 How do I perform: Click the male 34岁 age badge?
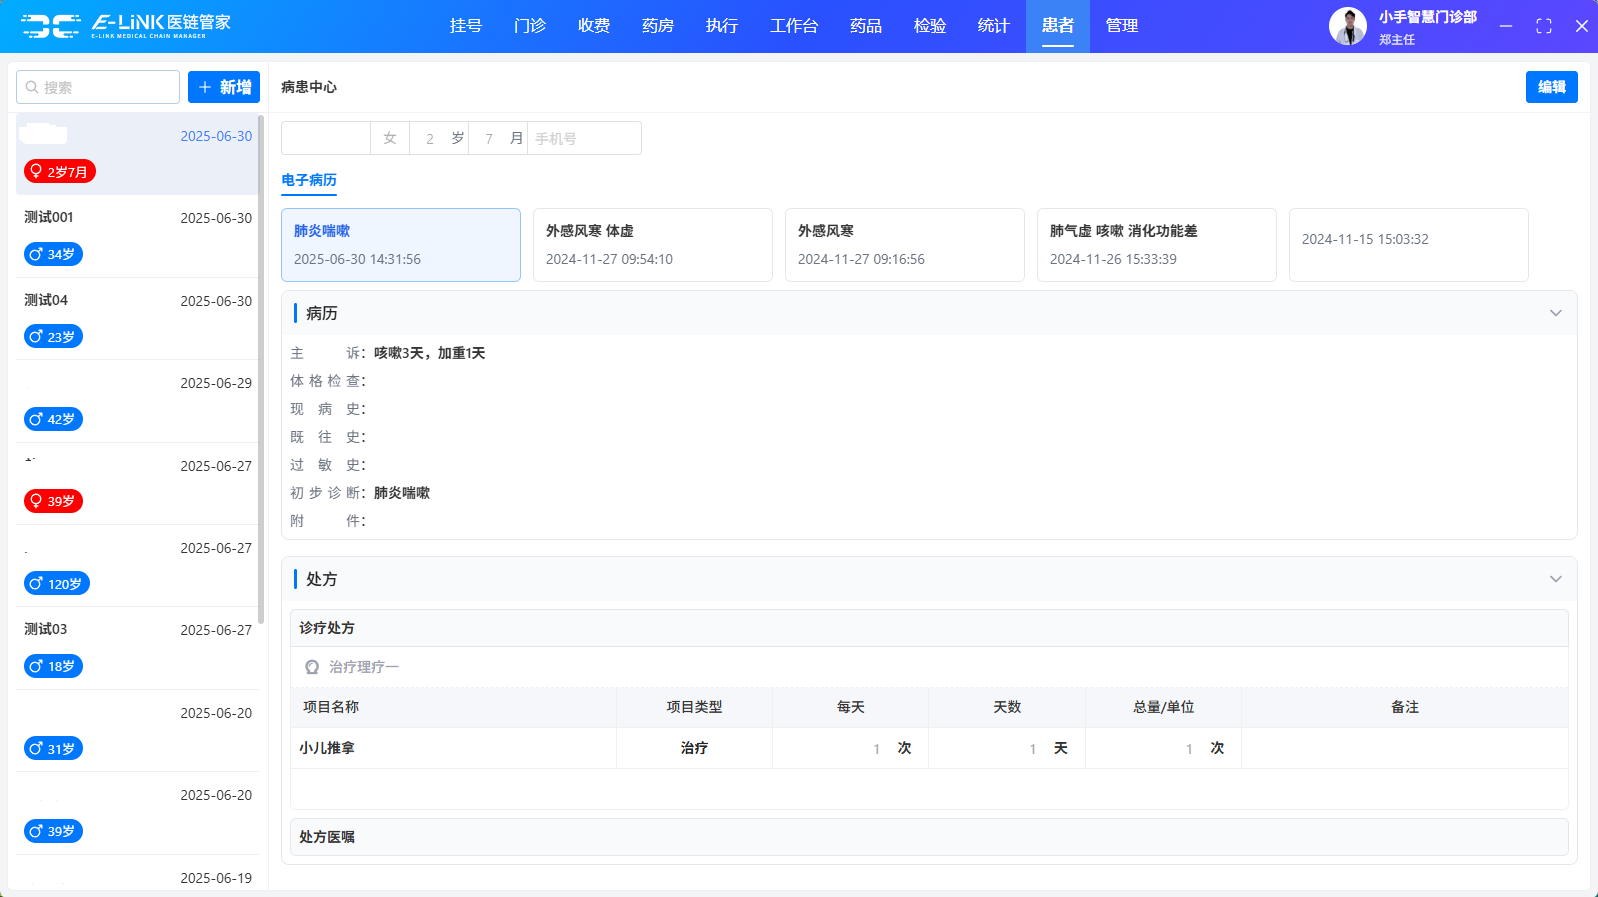53,254
